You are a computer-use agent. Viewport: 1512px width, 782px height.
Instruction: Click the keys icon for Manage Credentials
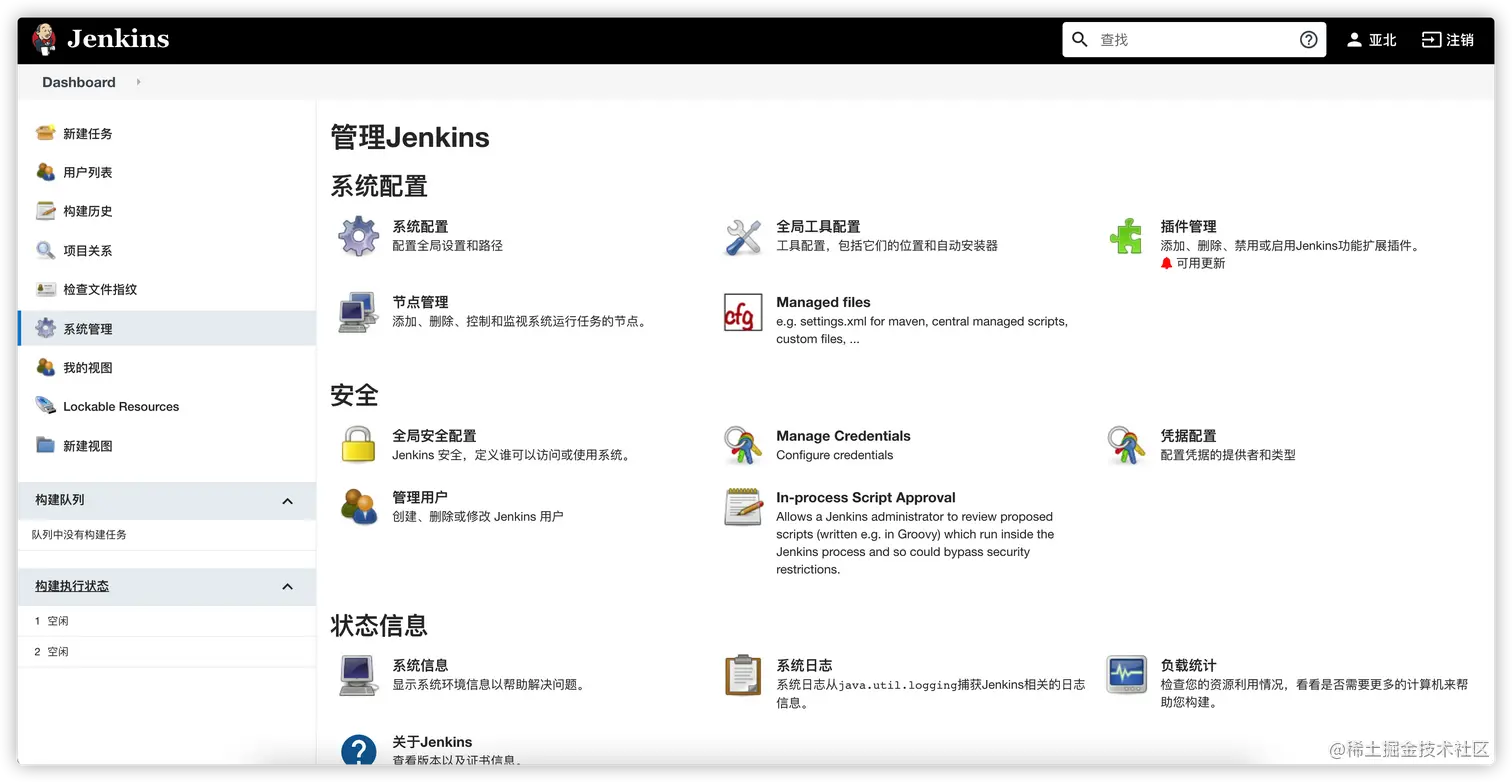click(743, 445)
